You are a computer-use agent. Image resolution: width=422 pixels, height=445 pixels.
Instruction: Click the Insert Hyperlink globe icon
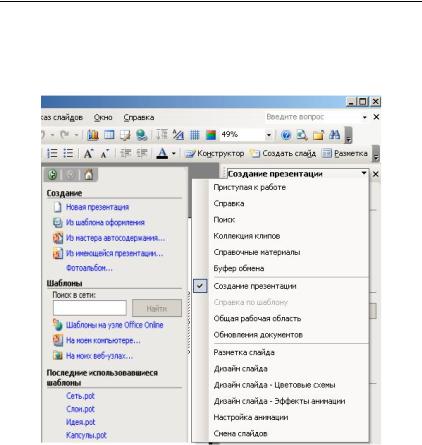(x=141, y=135)
